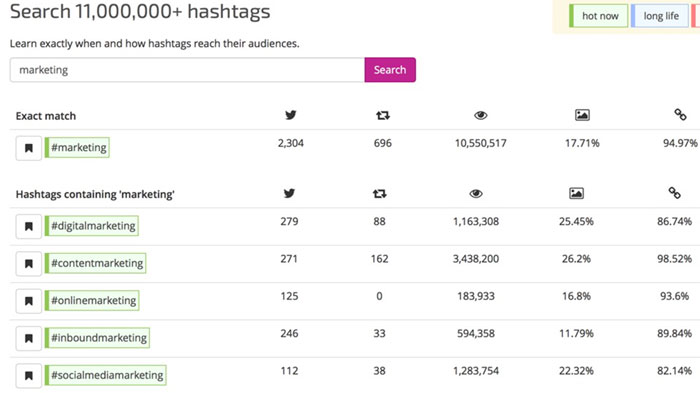This screenshot has width=700, height=393.
Task: Click Twitter bird icon in Exact match header
Action: [291, 115]
